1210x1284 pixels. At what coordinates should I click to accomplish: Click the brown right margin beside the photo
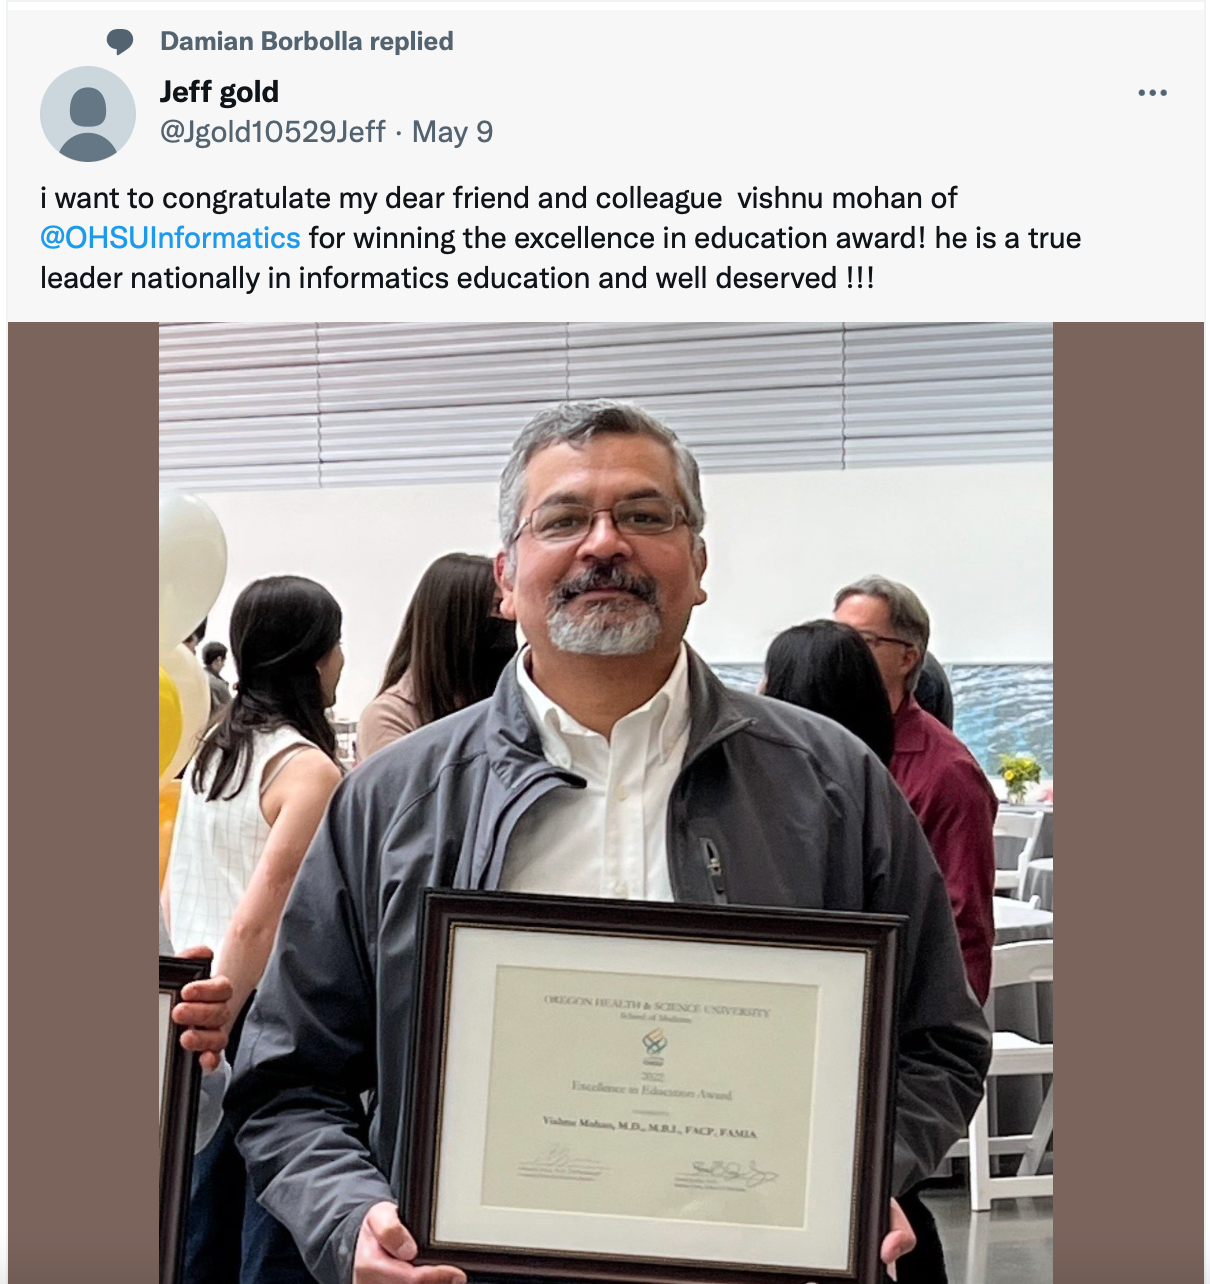point(1128,800)
